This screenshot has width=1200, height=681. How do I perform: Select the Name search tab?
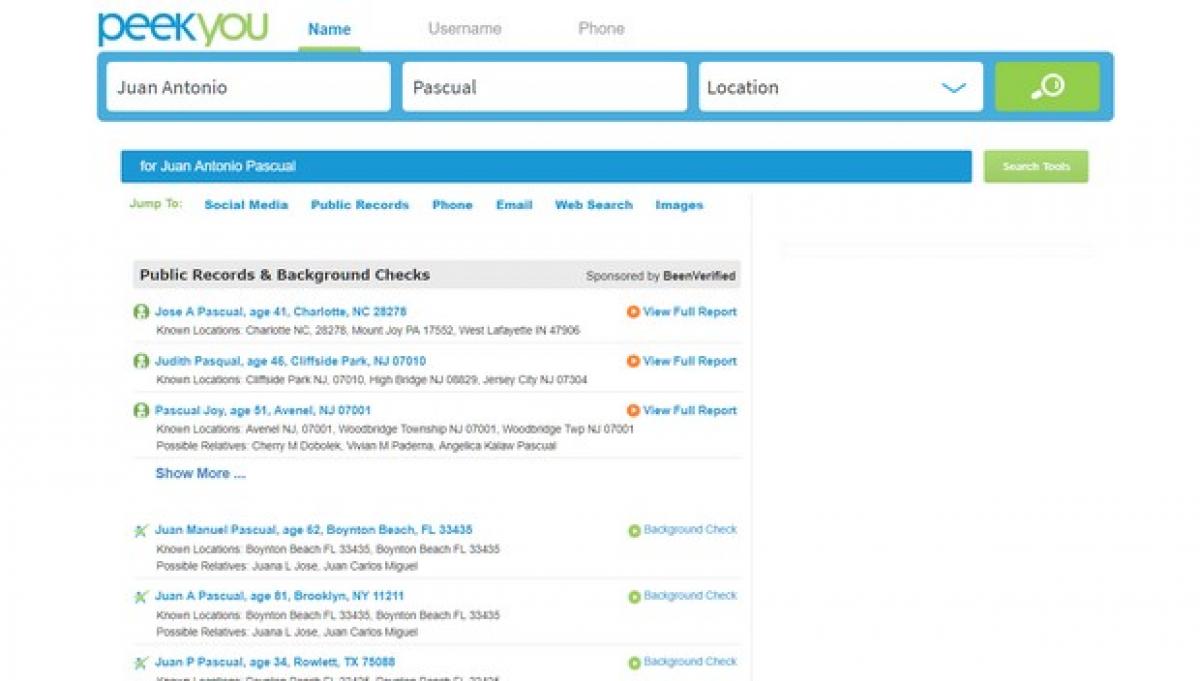(x=329, y=29)
